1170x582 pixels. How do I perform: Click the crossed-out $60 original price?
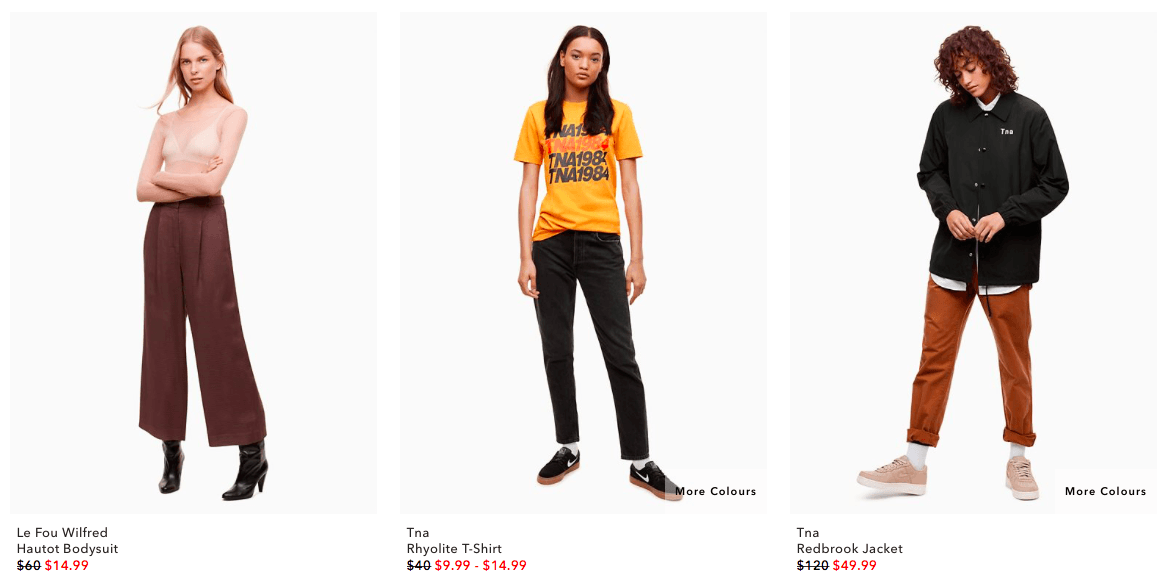(x=28, y=566)
